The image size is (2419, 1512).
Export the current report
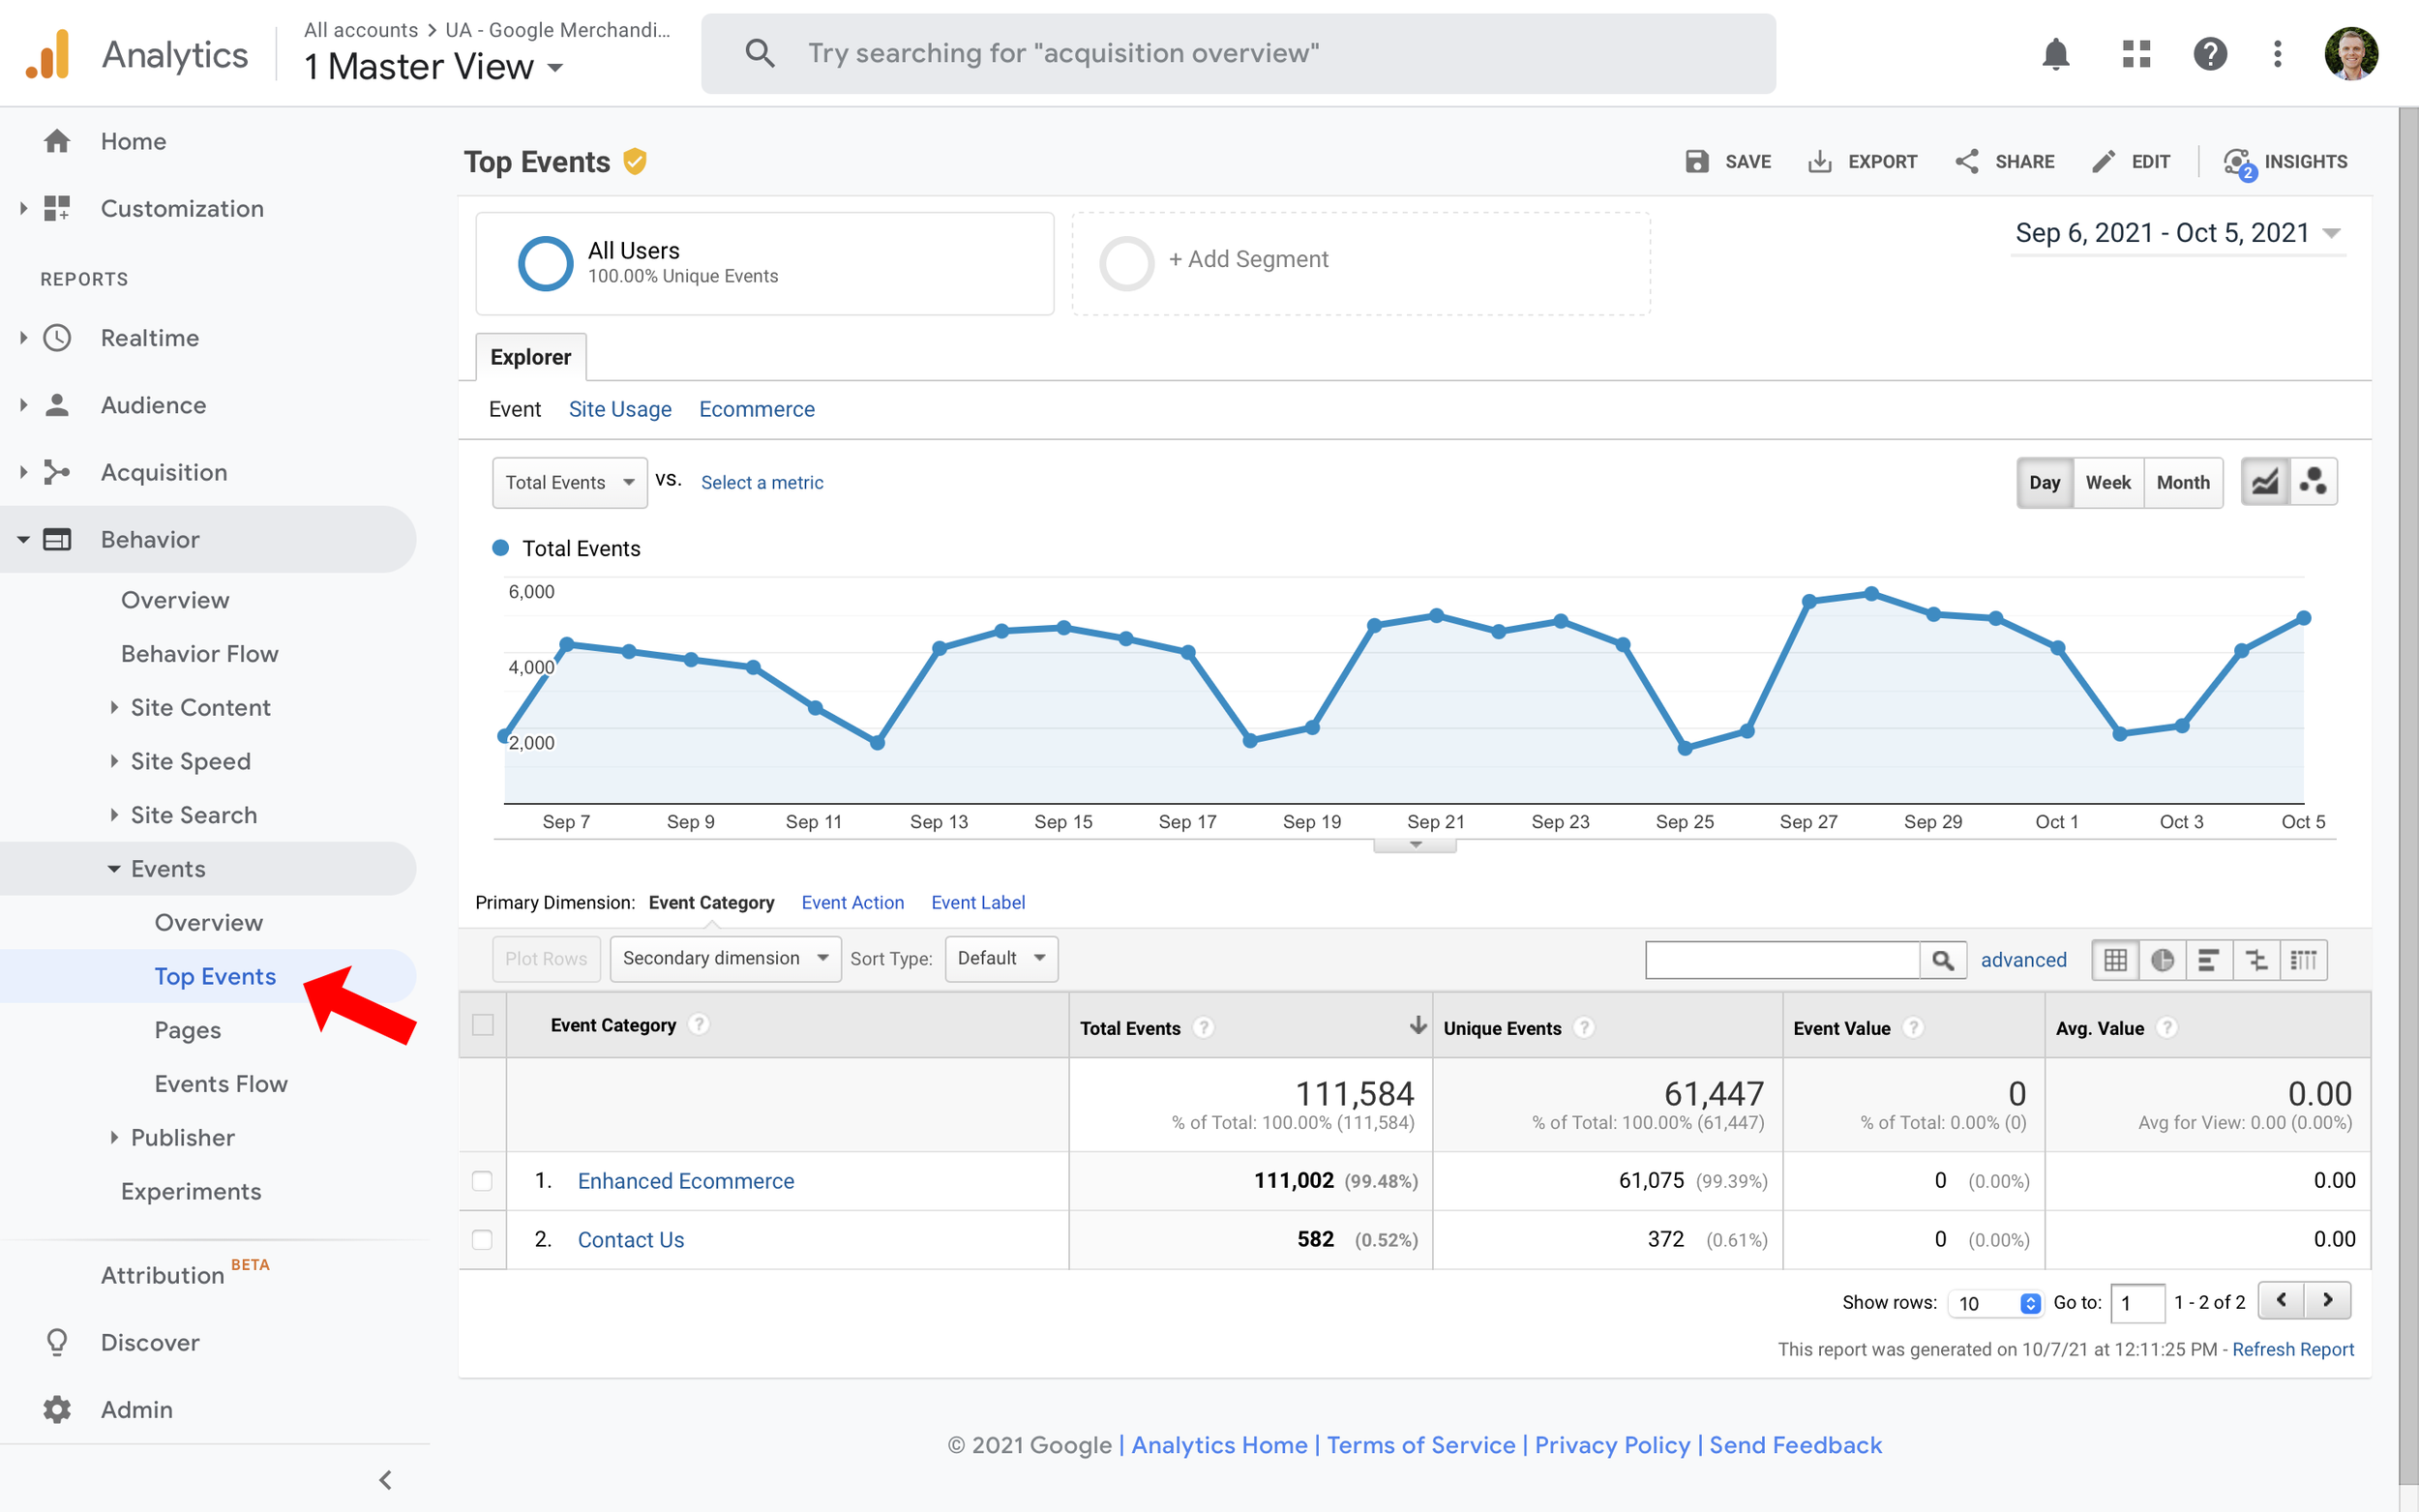tap(1862, 161)
